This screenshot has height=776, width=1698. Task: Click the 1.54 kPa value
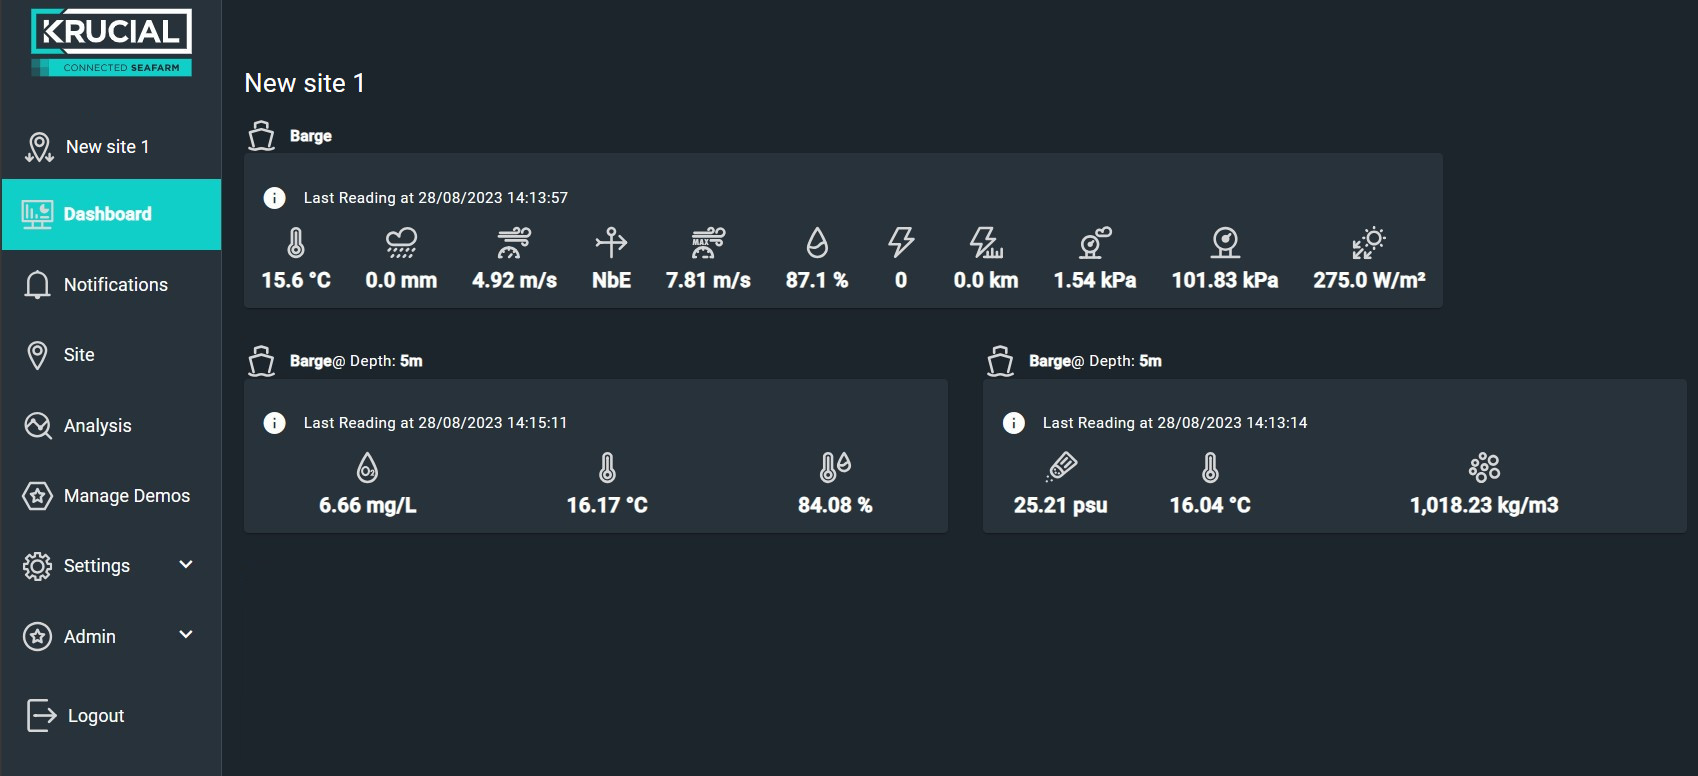(x=1095, y=281)
